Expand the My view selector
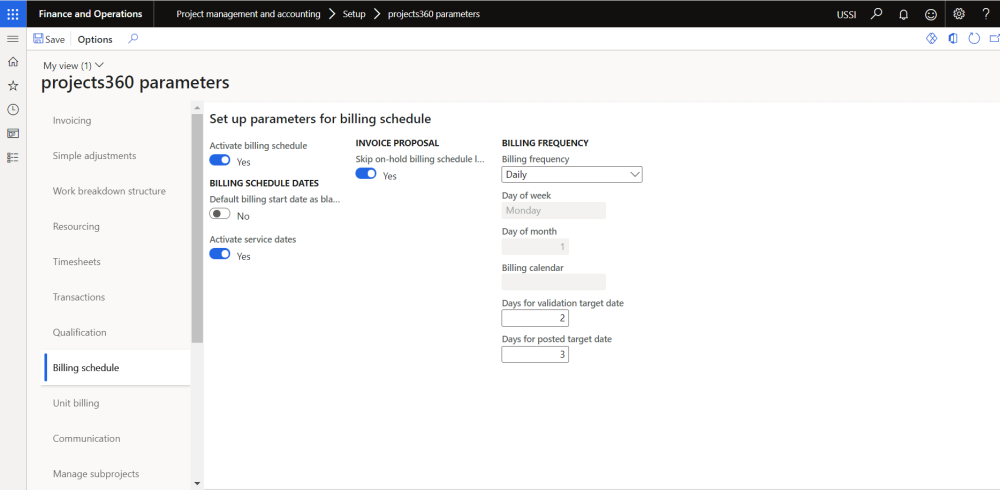This screenshot has width=1000, height=490. [73, 65]
